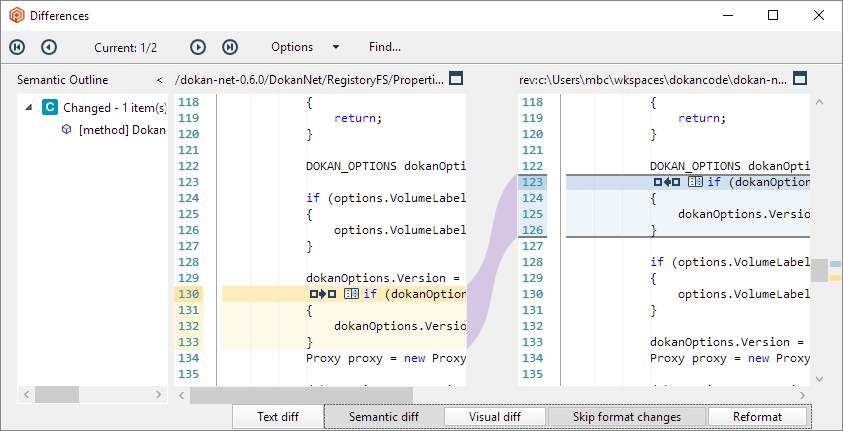Jump to the first difference

17,47
